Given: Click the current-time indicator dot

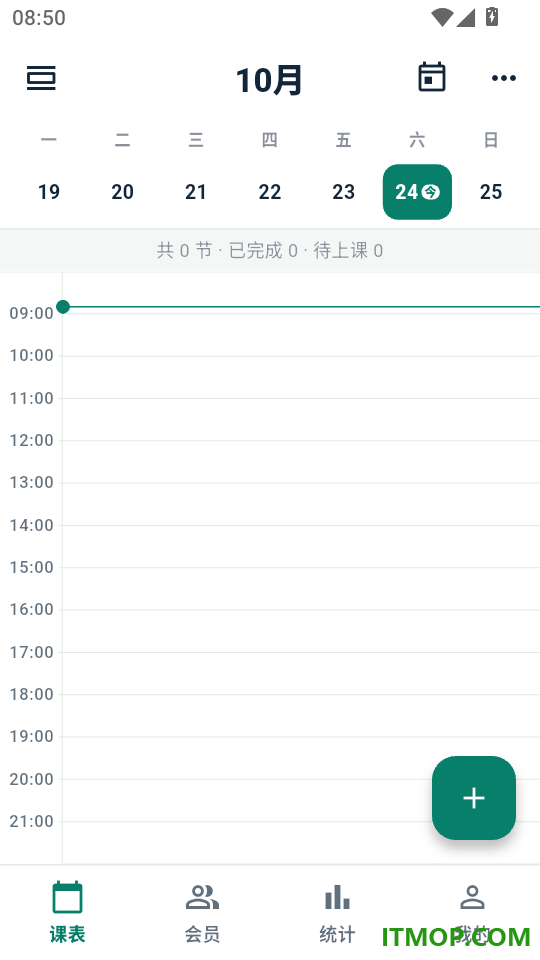Looking at the screenshot, I should 62,306.
